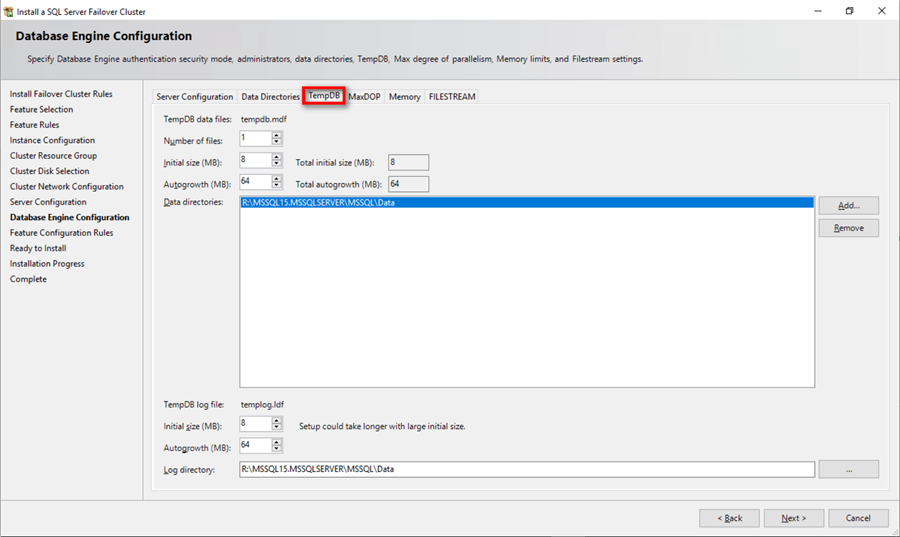Image resolution: width=900 pixels, height=537 pixels.
Task: Click the Number of files input field
Action: [255, 138]
